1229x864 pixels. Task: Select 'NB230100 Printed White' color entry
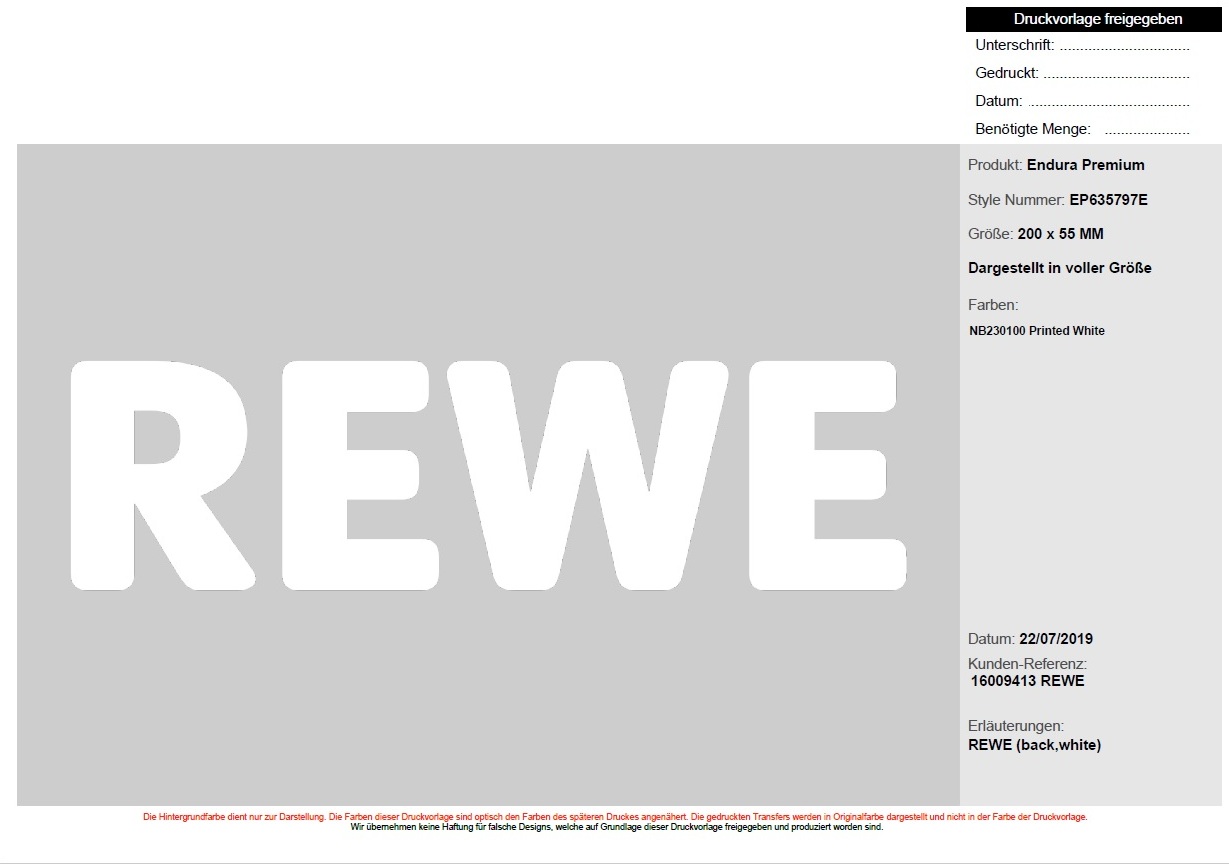tap(1037, 331)
